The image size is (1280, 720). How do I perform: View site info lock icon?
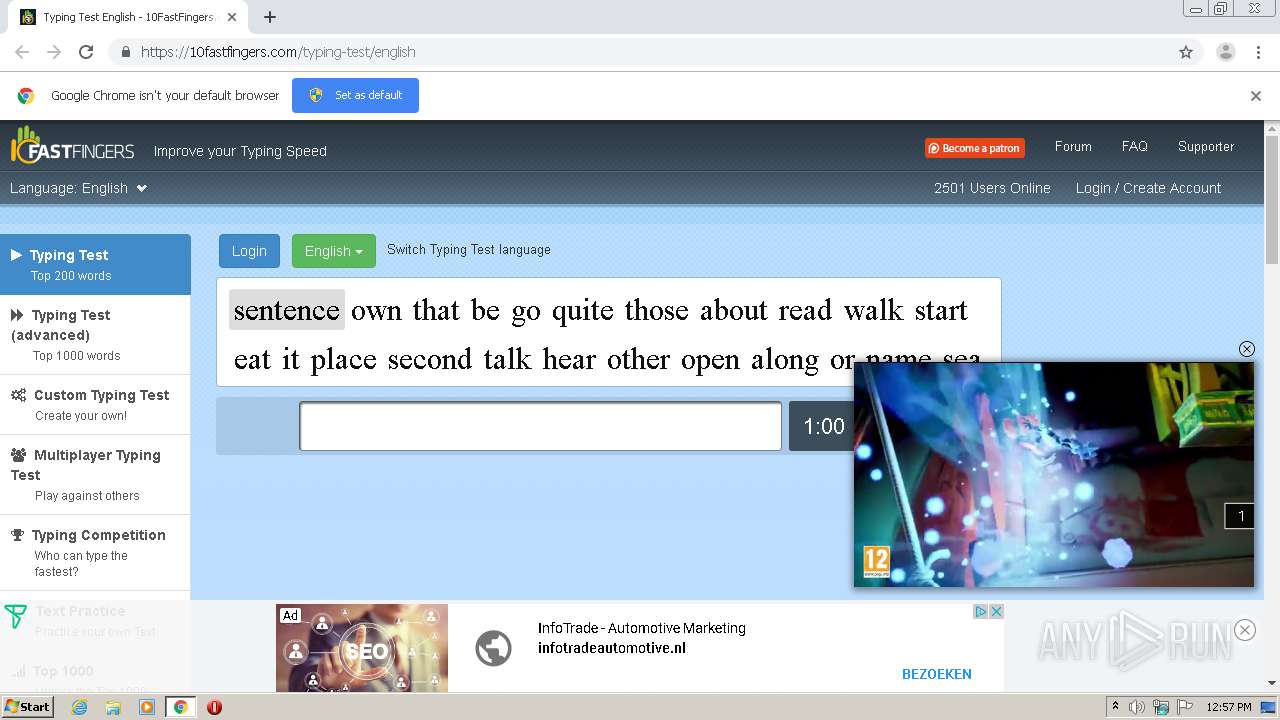coord(125,52)
